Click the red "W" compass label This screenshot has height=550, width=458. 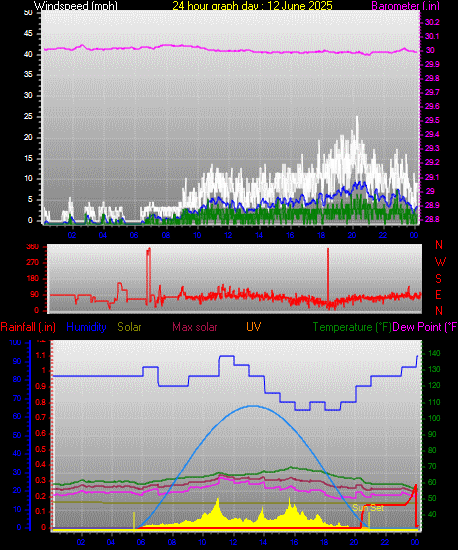click(x=440, y=262)
